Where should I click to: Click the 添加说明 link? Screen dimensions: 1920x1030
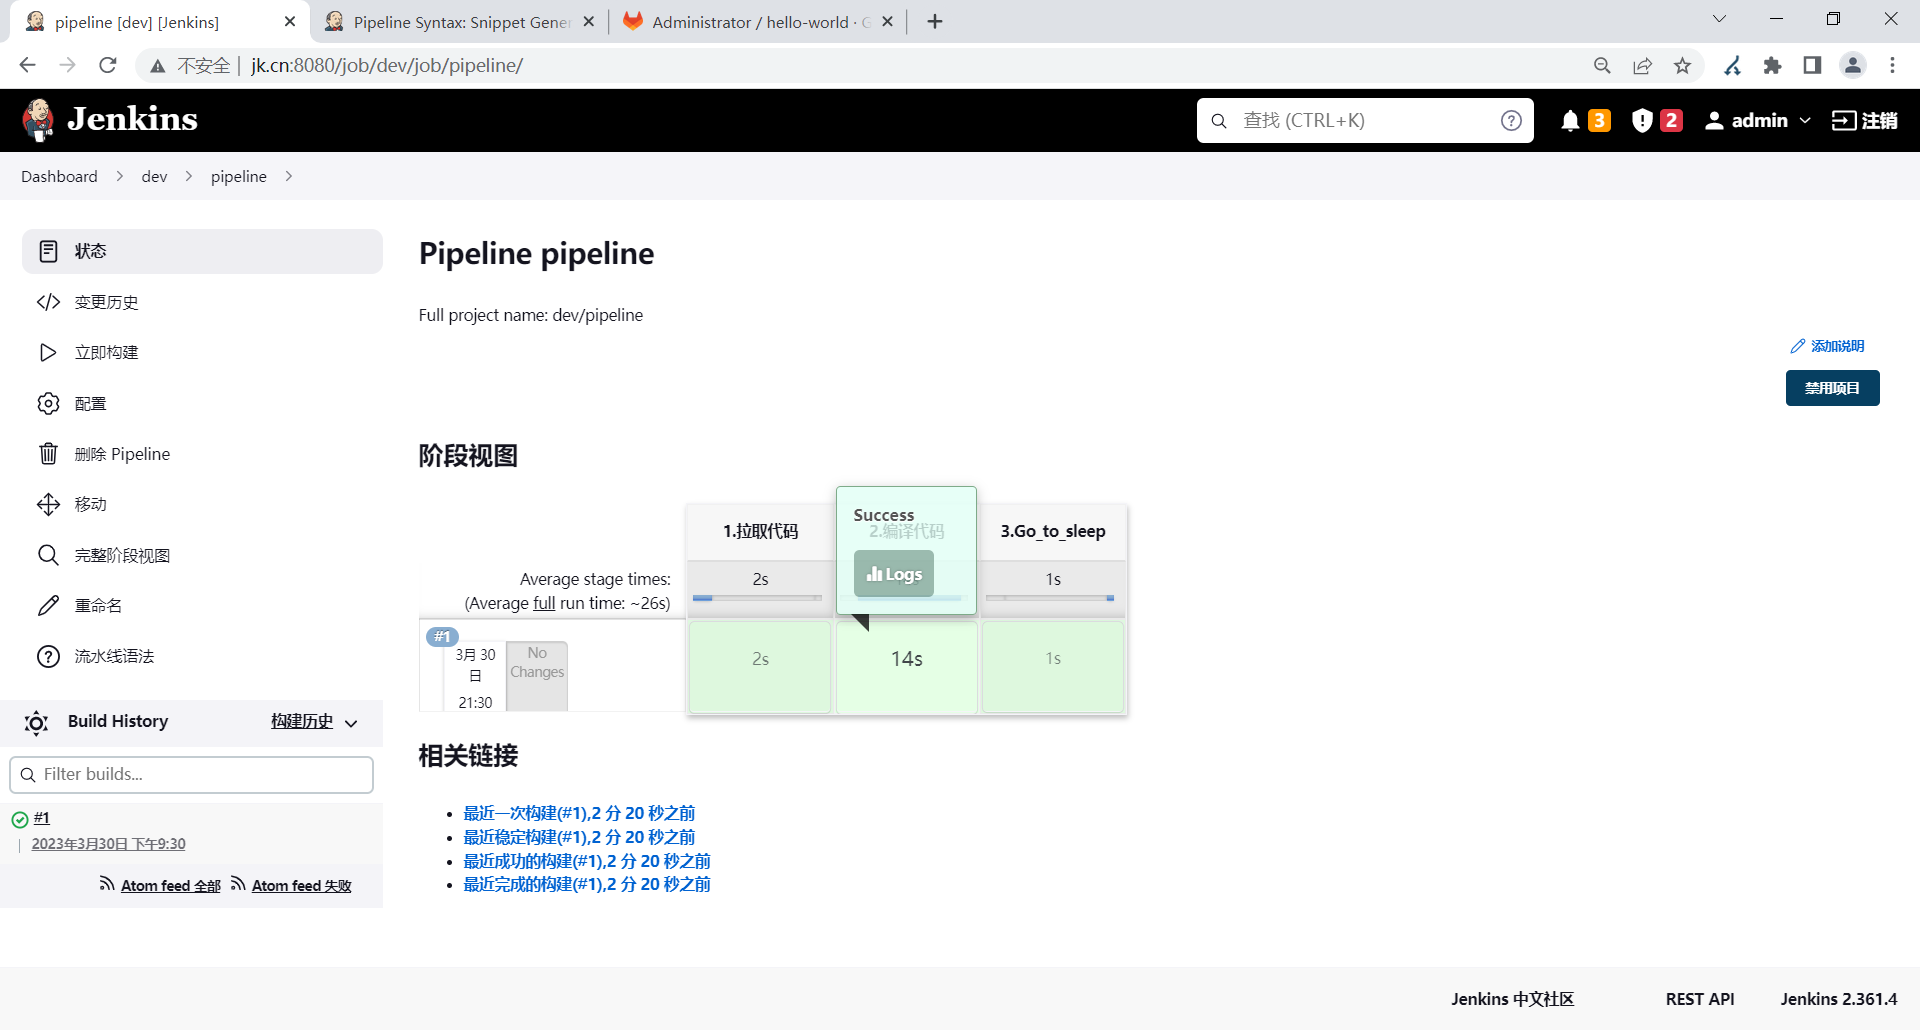1828,346
